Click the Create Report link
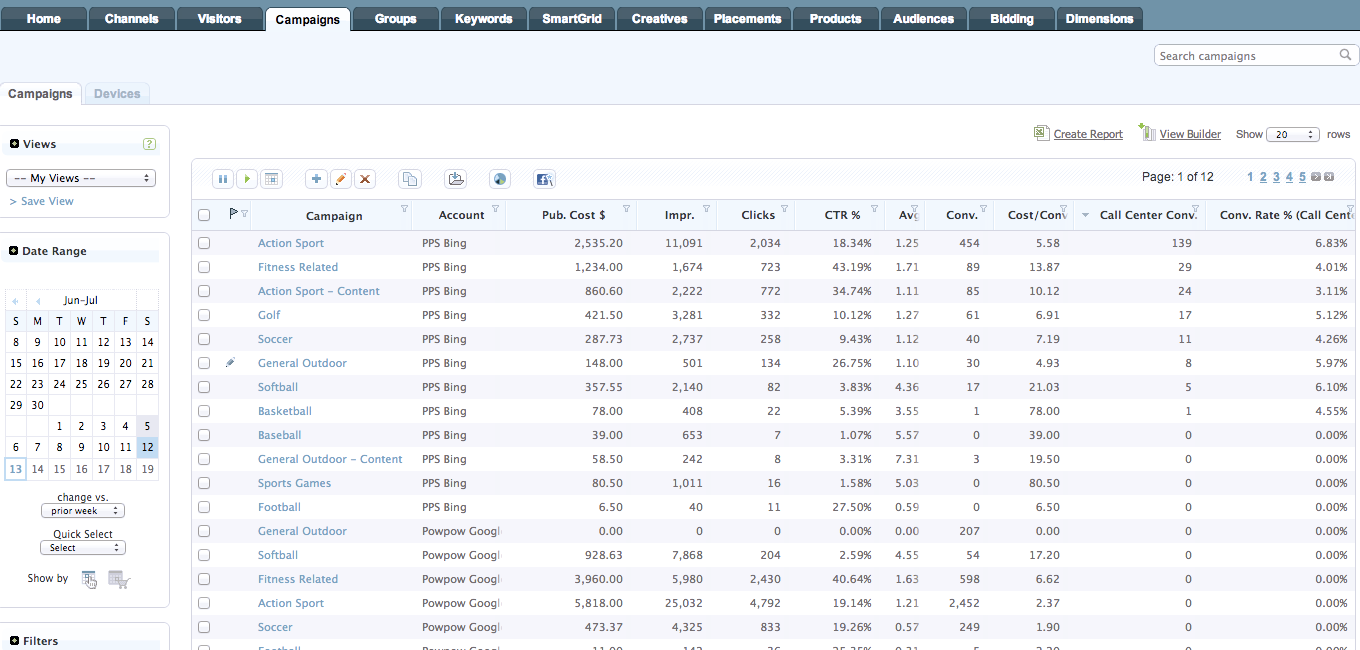 pos(1088,134)
